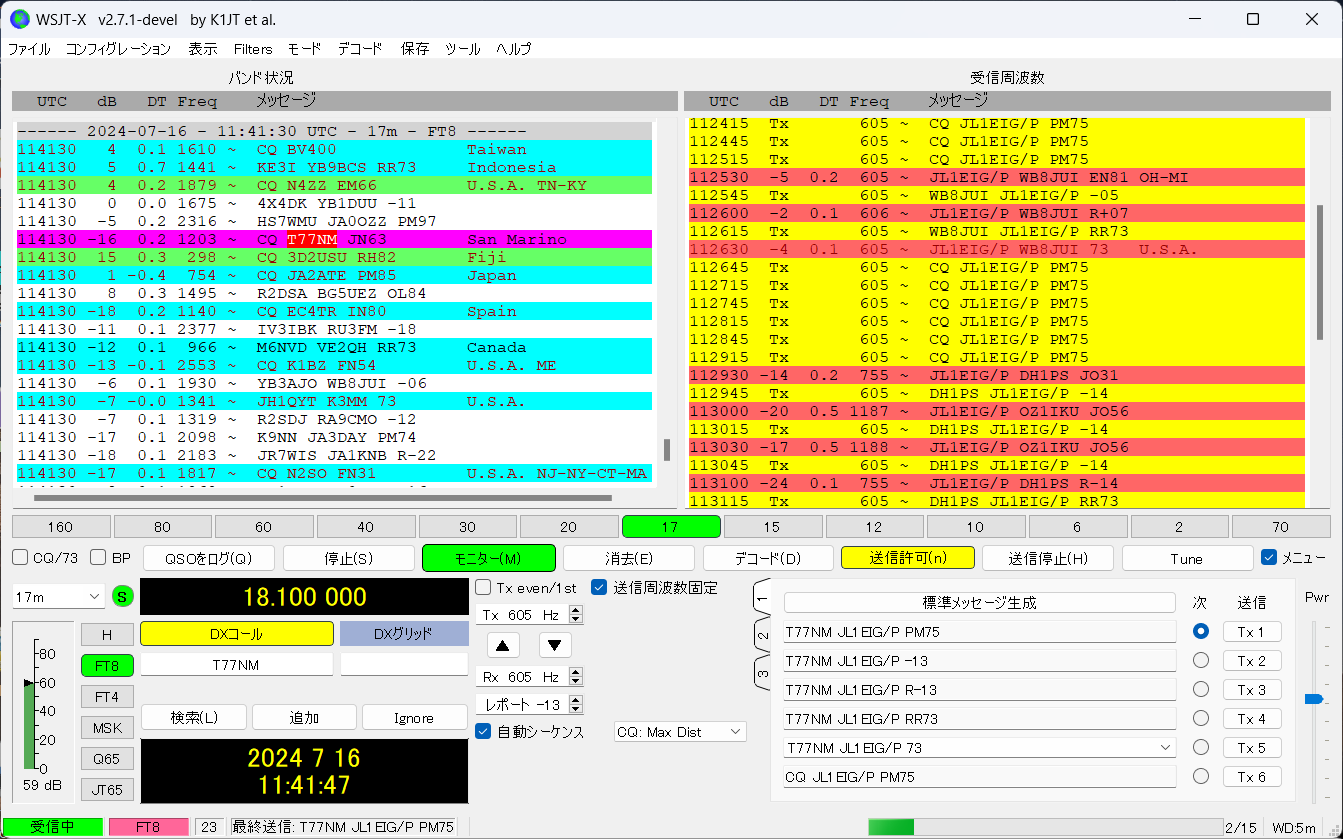Open the ヘルプ menu
Screen dimensions: 1343x839
[x=513, y=48]
